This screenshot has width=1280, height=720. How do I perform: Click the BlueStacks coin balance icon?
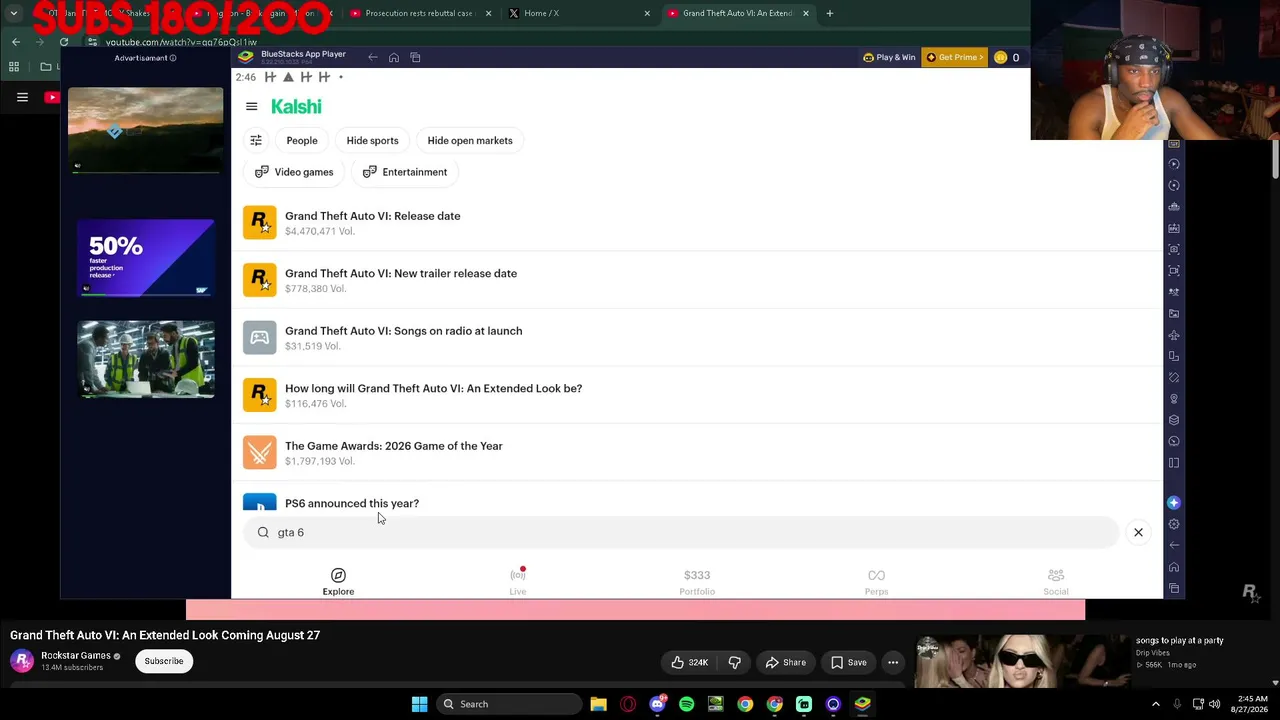pyautogui.click(x=1000, y=58)
